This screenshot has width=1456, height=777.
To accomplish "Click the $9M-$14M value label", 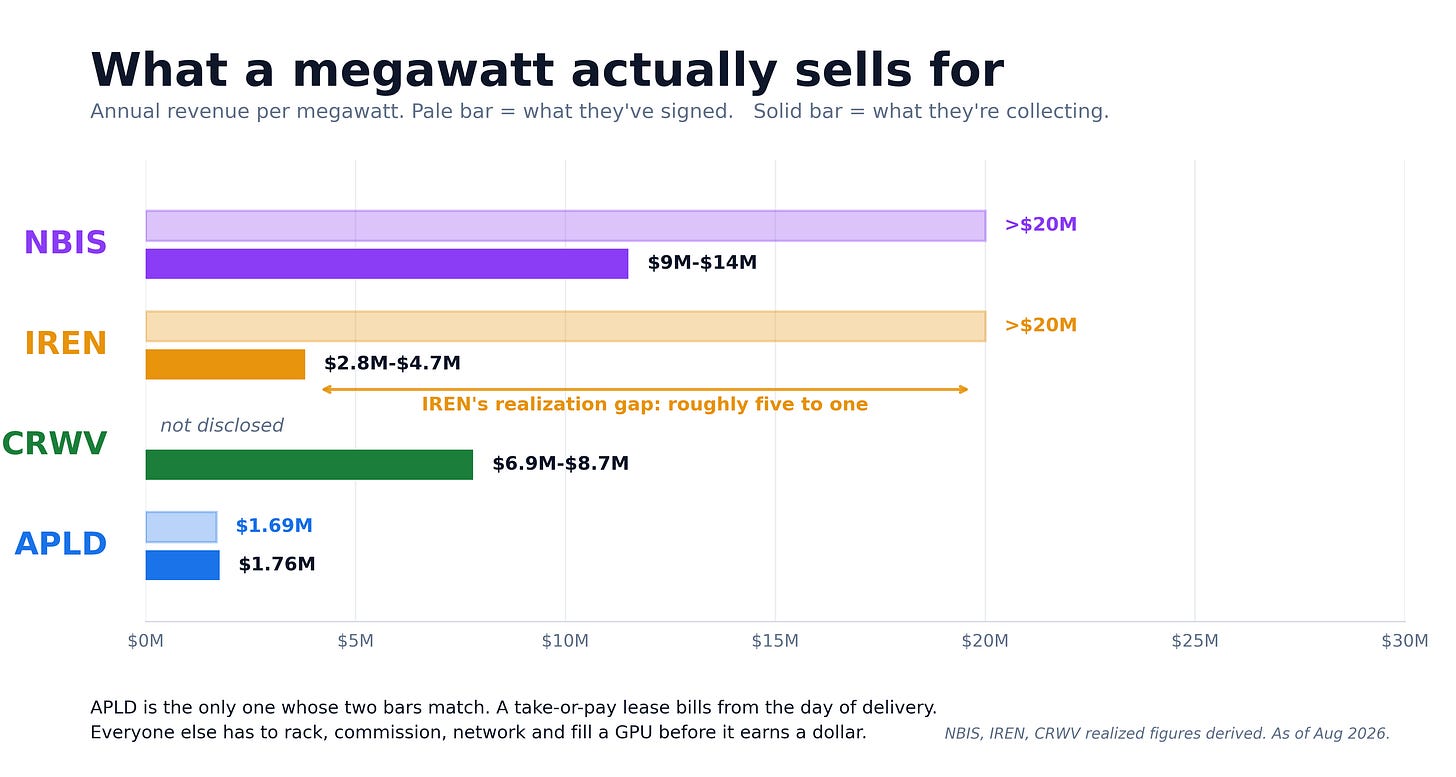I will click(702, 263).
